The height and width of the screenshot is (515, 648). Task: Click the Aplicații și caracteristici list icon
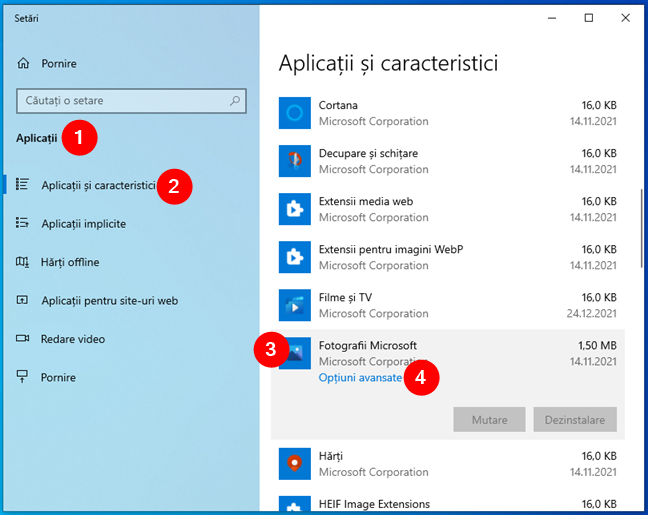[x=22, y=184]
